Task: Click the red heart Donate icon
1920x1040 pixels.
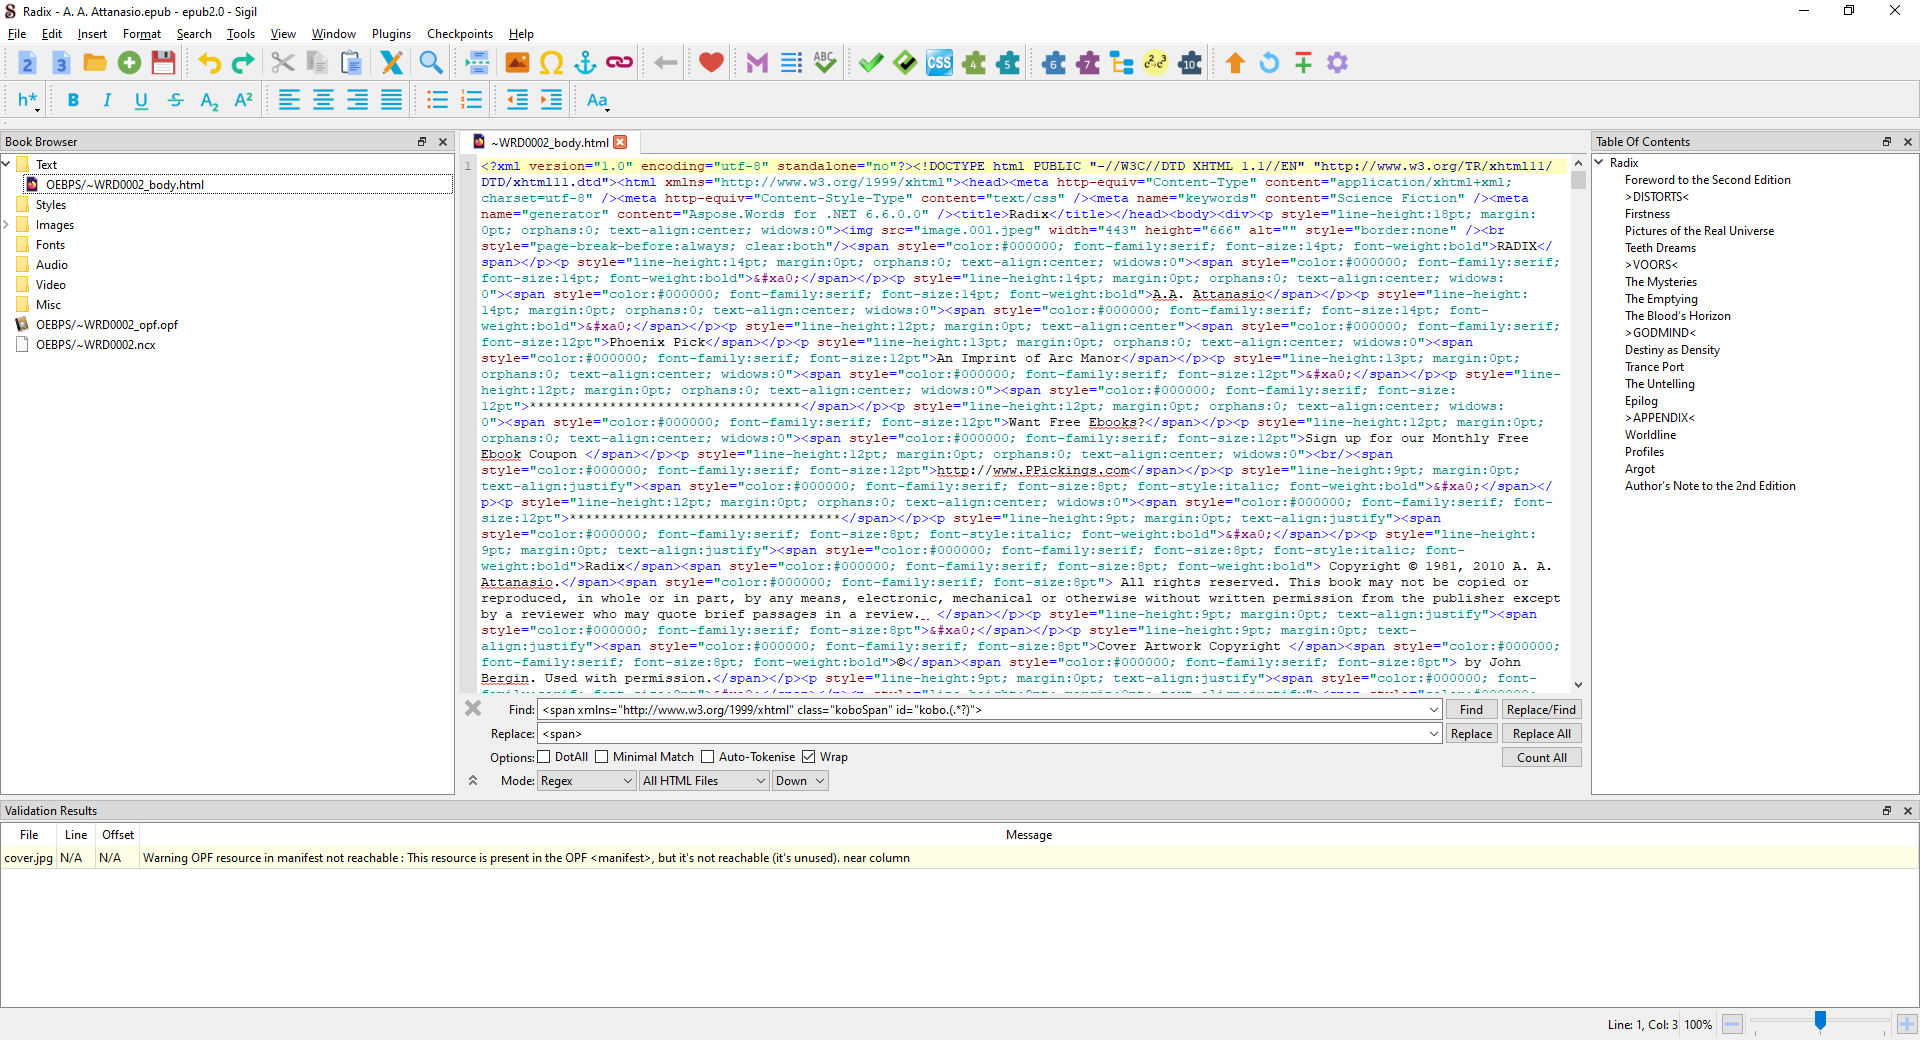Action: point(711,63)
